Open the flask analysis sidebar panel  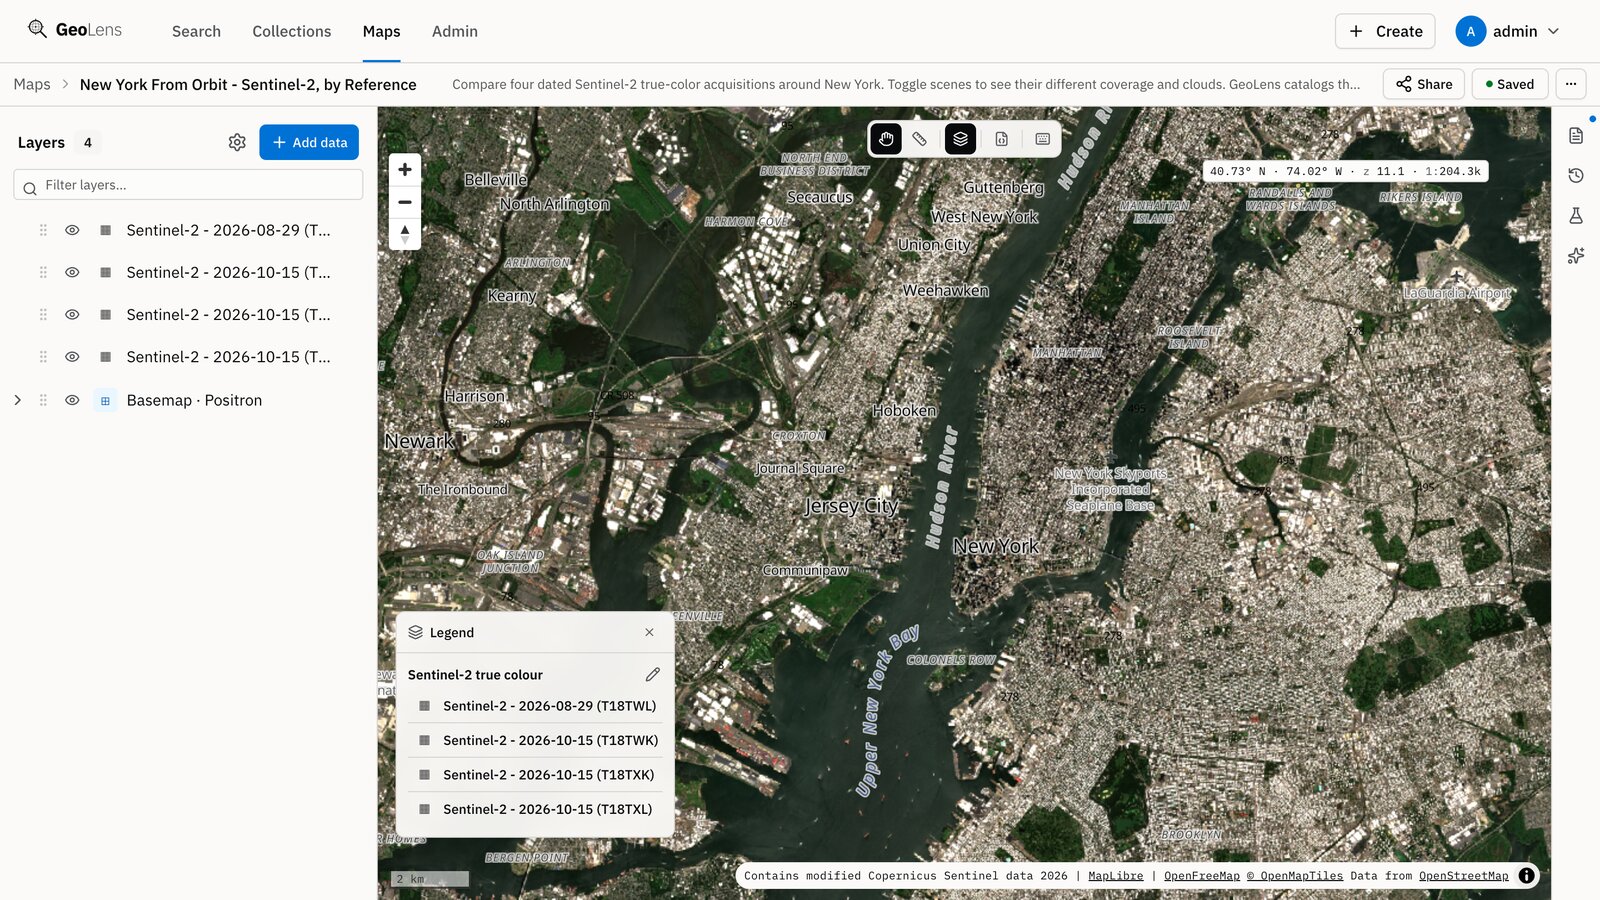[1576, 215]
